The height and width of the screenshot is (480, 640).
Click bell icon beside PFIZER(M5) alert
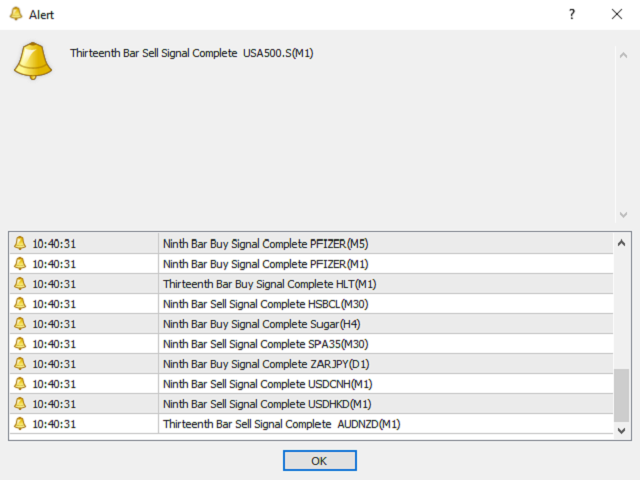[20, 243]
